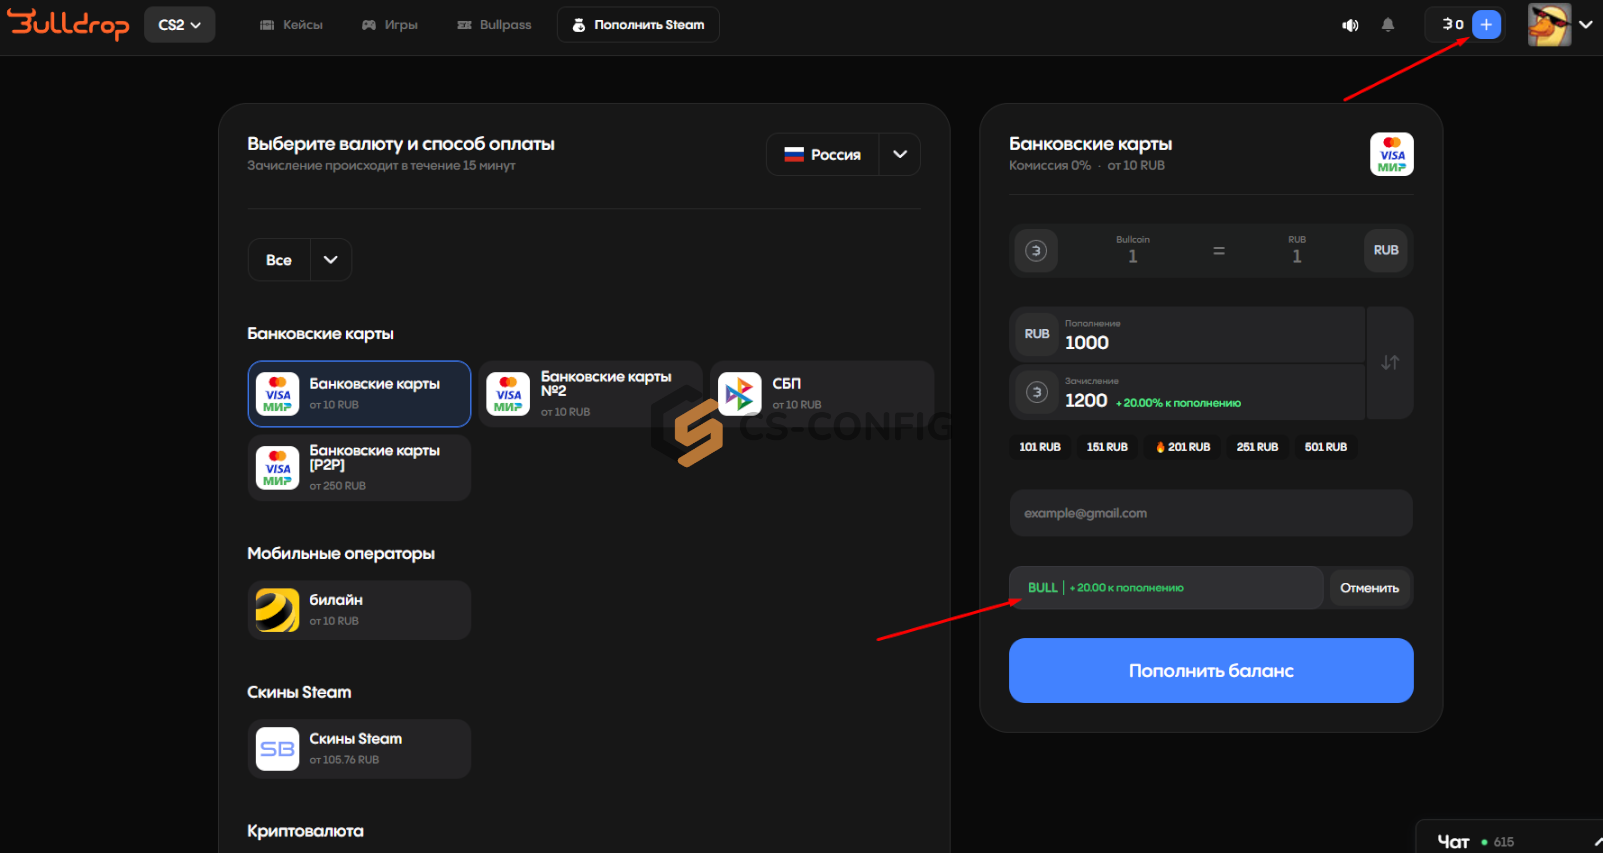The height and width of the screenshot is (853, 1603).
Task: Click the Bullcoin icon in exchange rate row
Action: (1036, 251)
